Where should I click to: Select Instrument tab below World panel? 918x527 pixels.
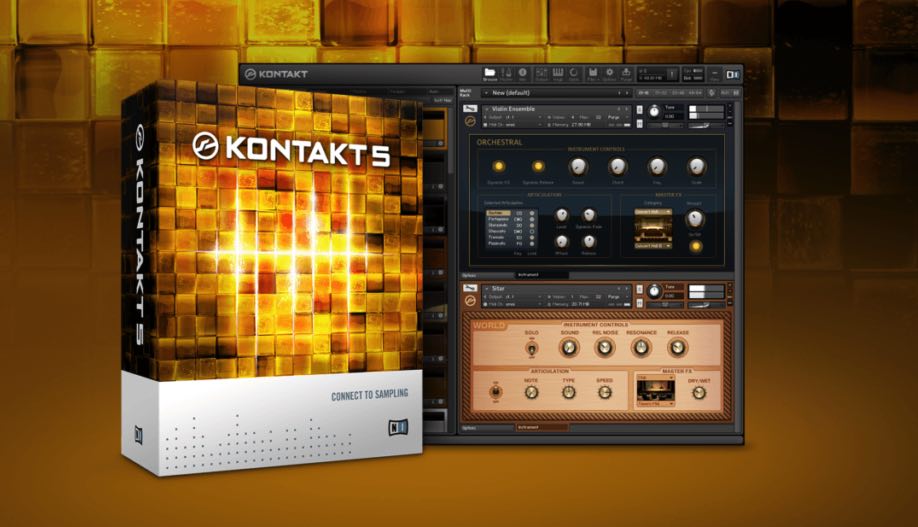tap(542, 428)
